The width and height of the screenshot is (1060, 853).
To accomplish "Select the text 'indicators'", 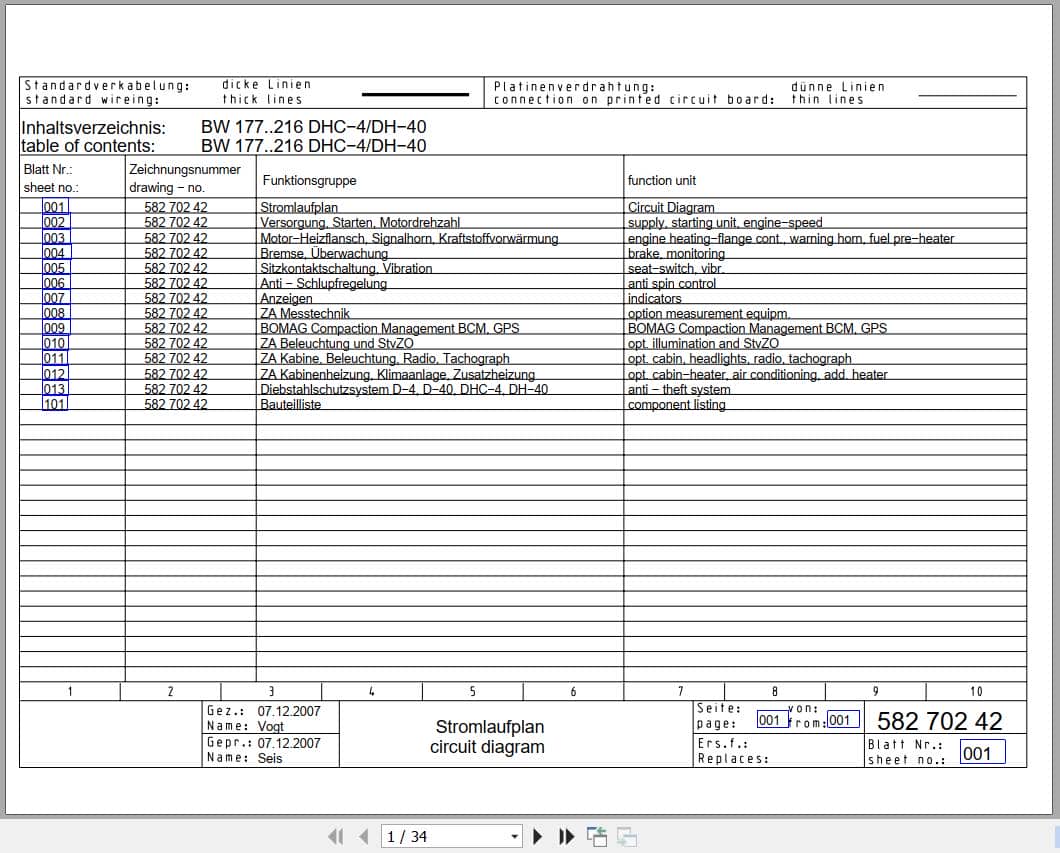I will pos(654,298).
